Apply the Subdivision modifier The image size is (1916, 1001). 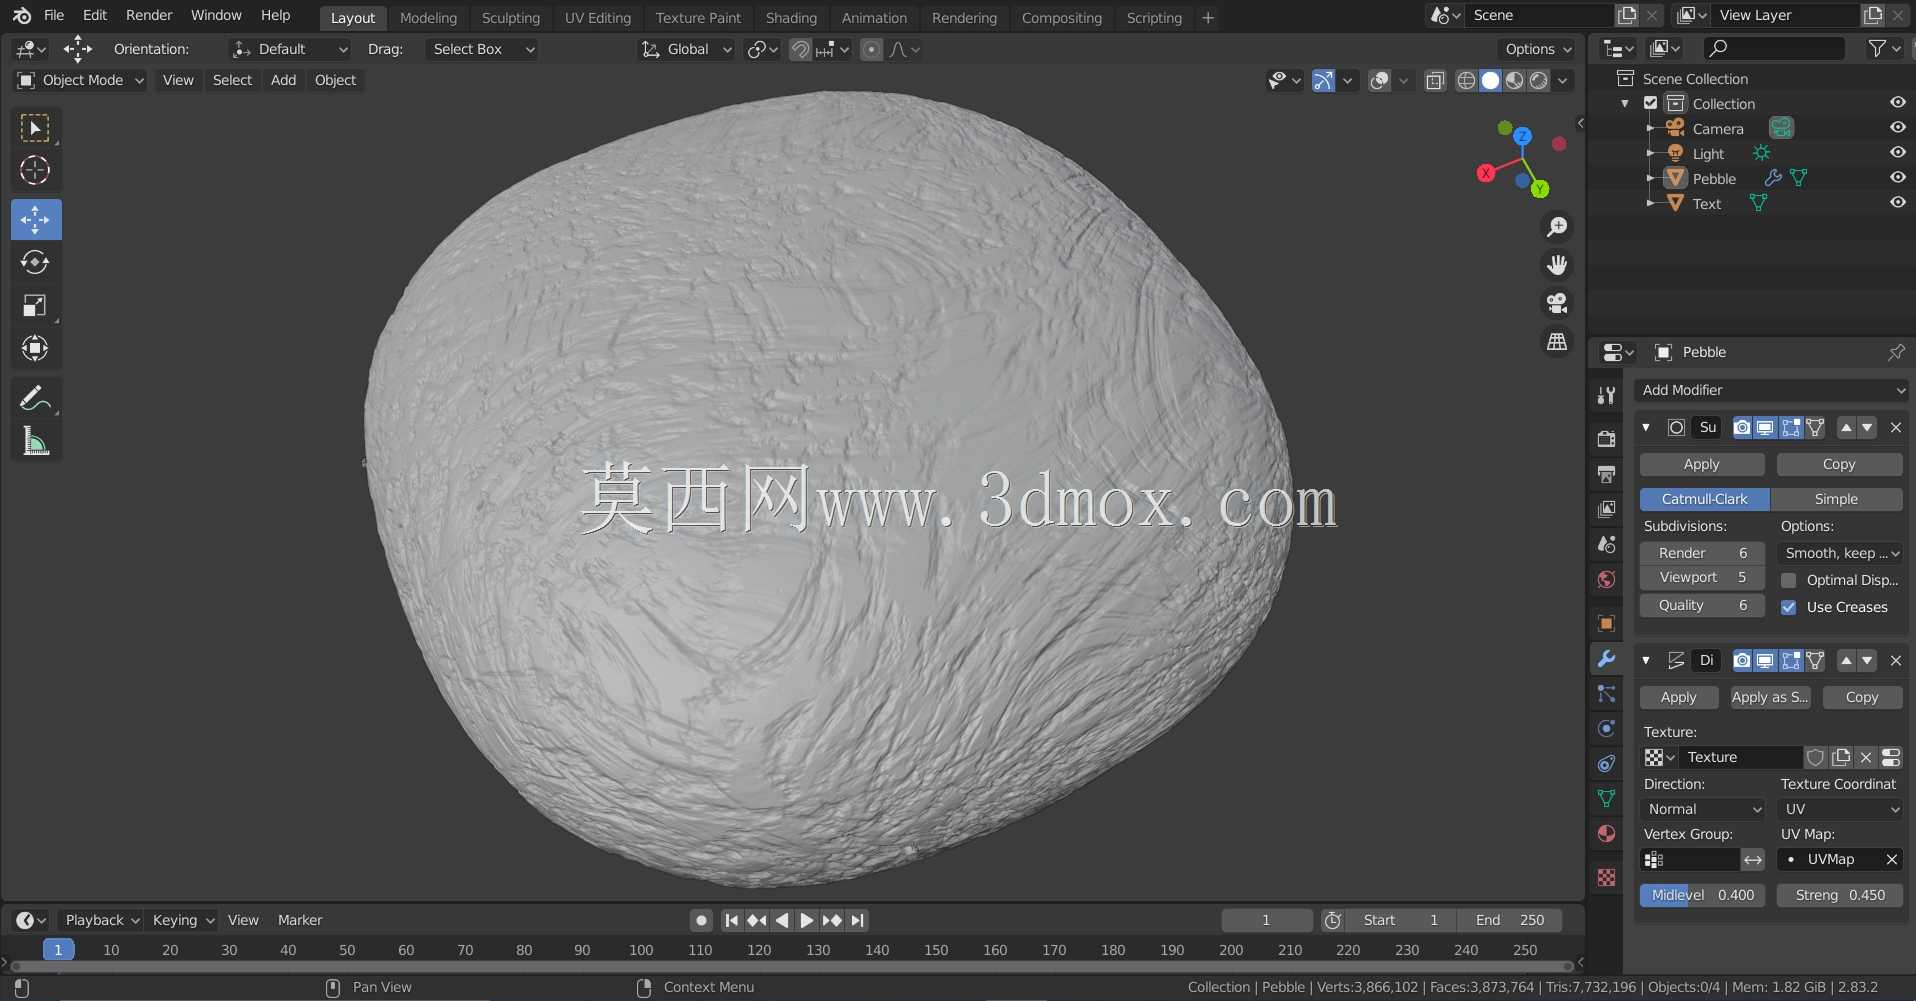tap(1702, 464)
